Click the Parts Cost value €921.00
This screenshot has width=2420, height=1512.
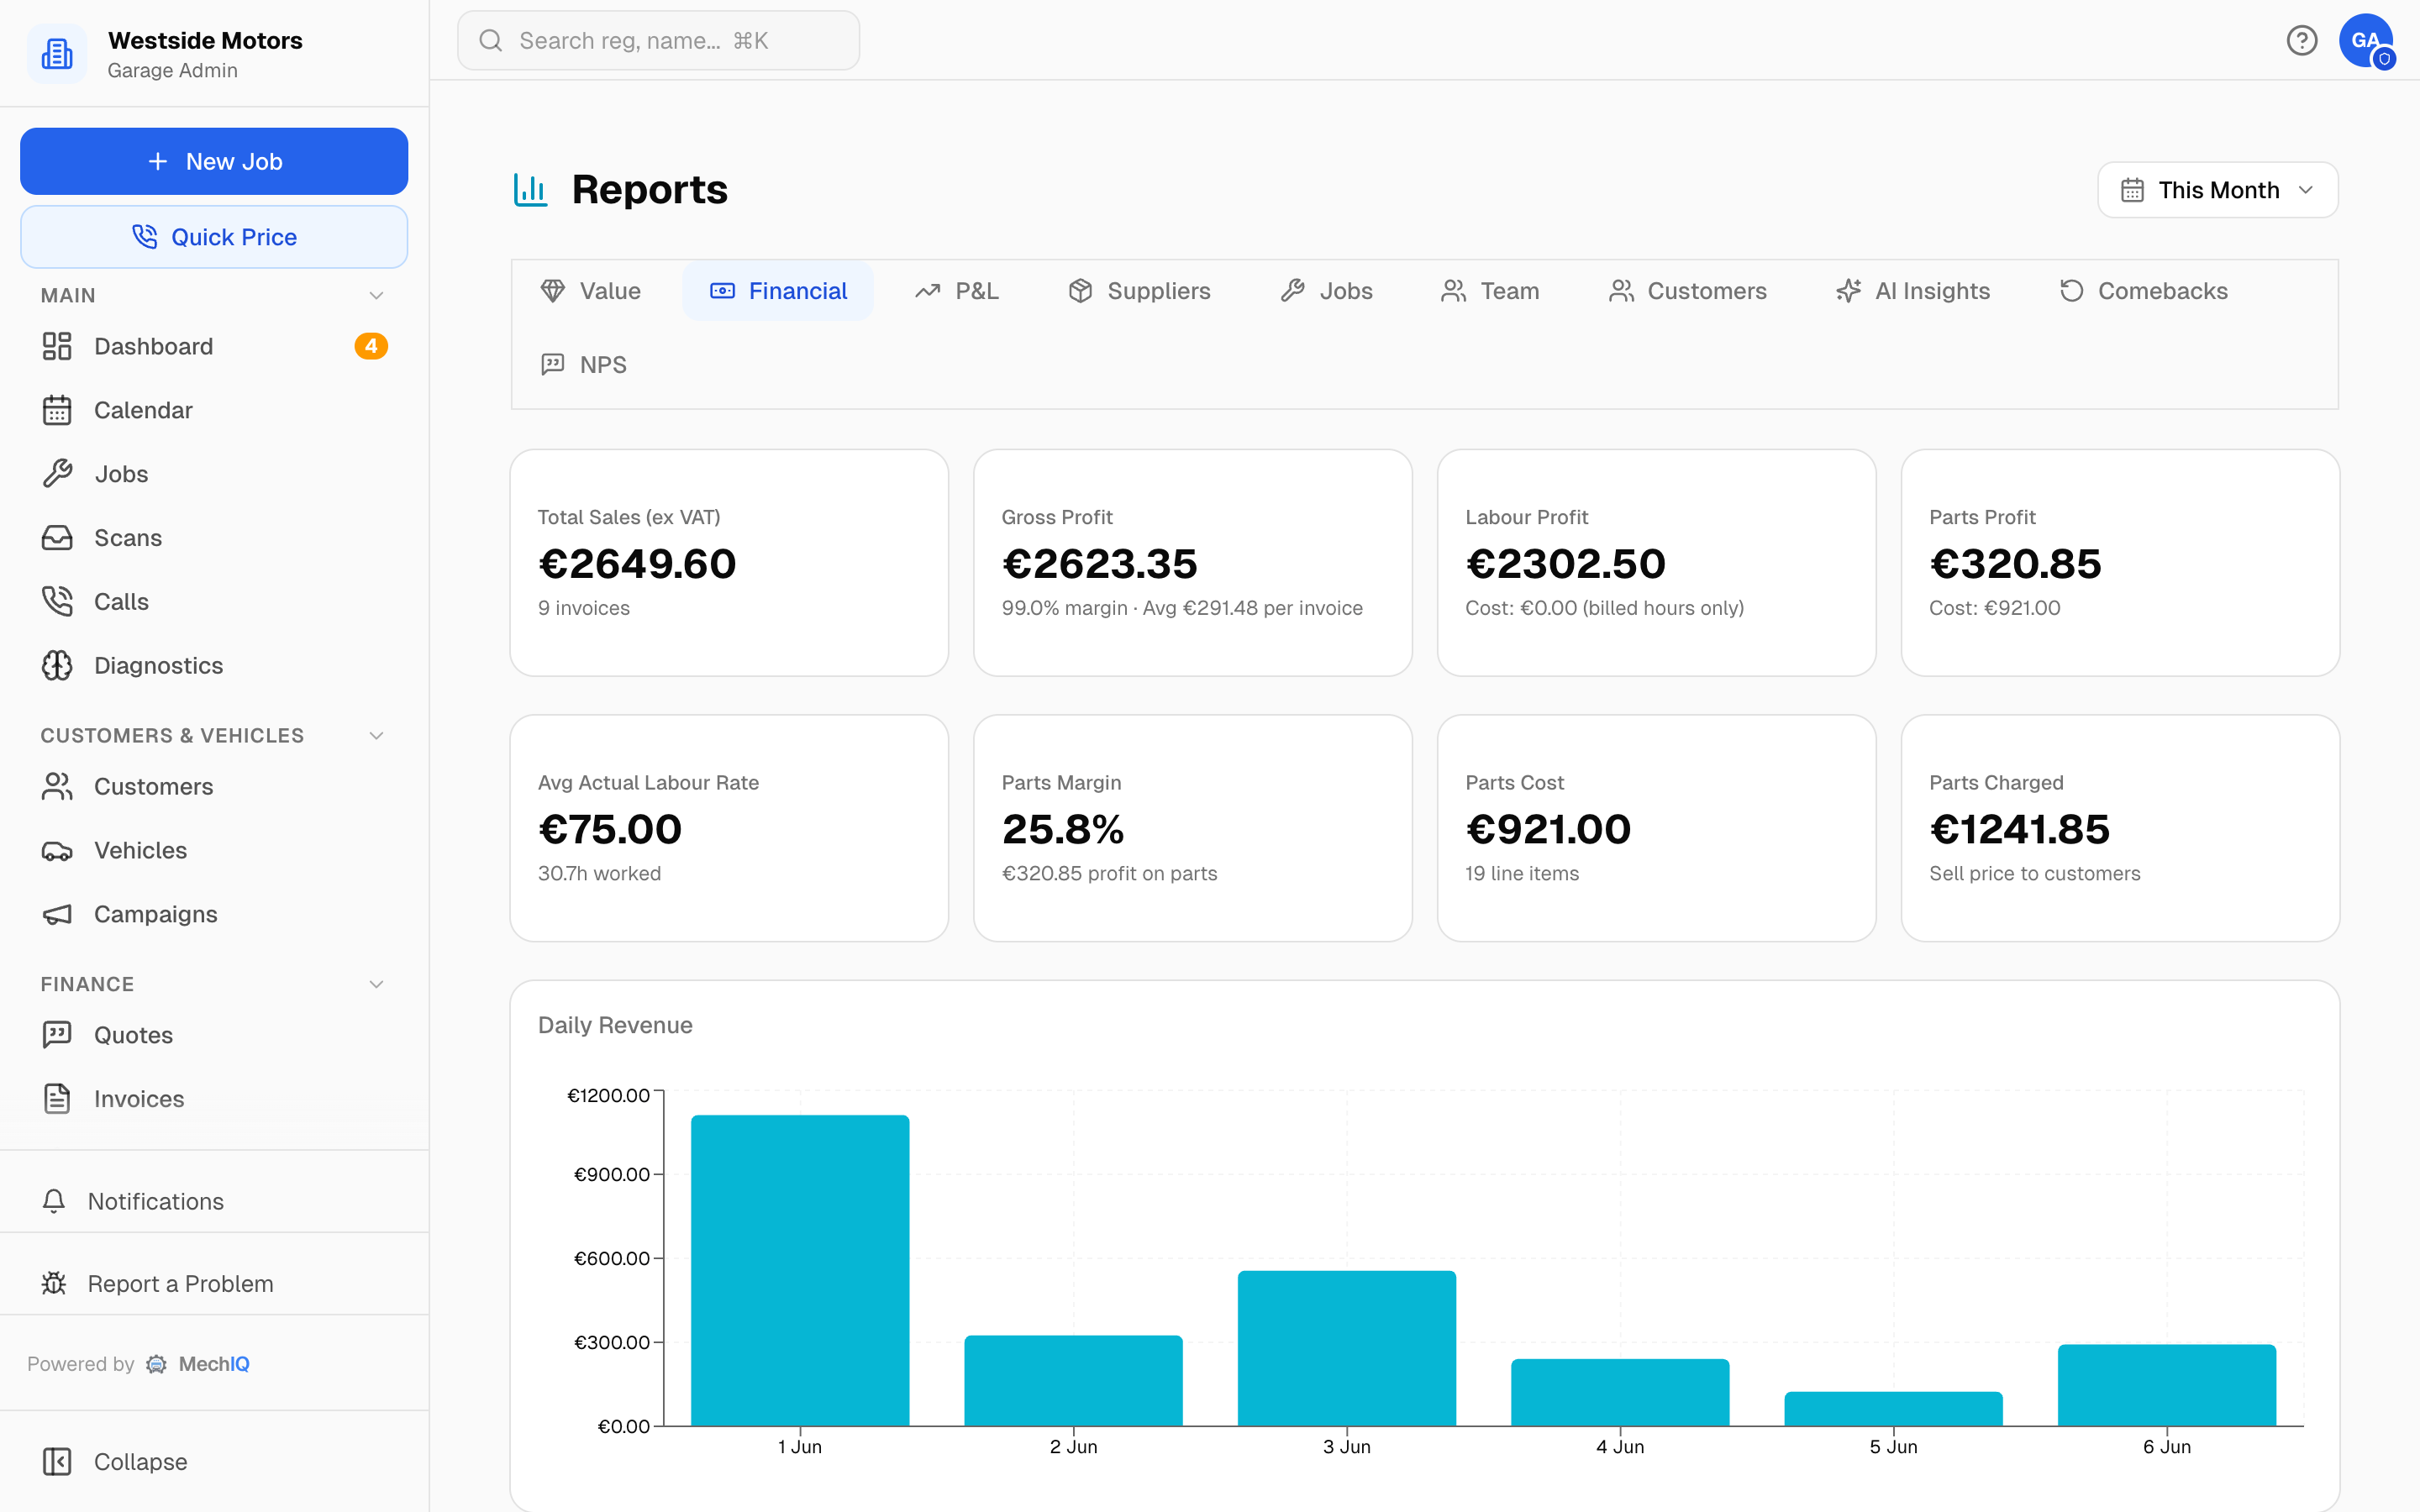(x=1548, y=829)
